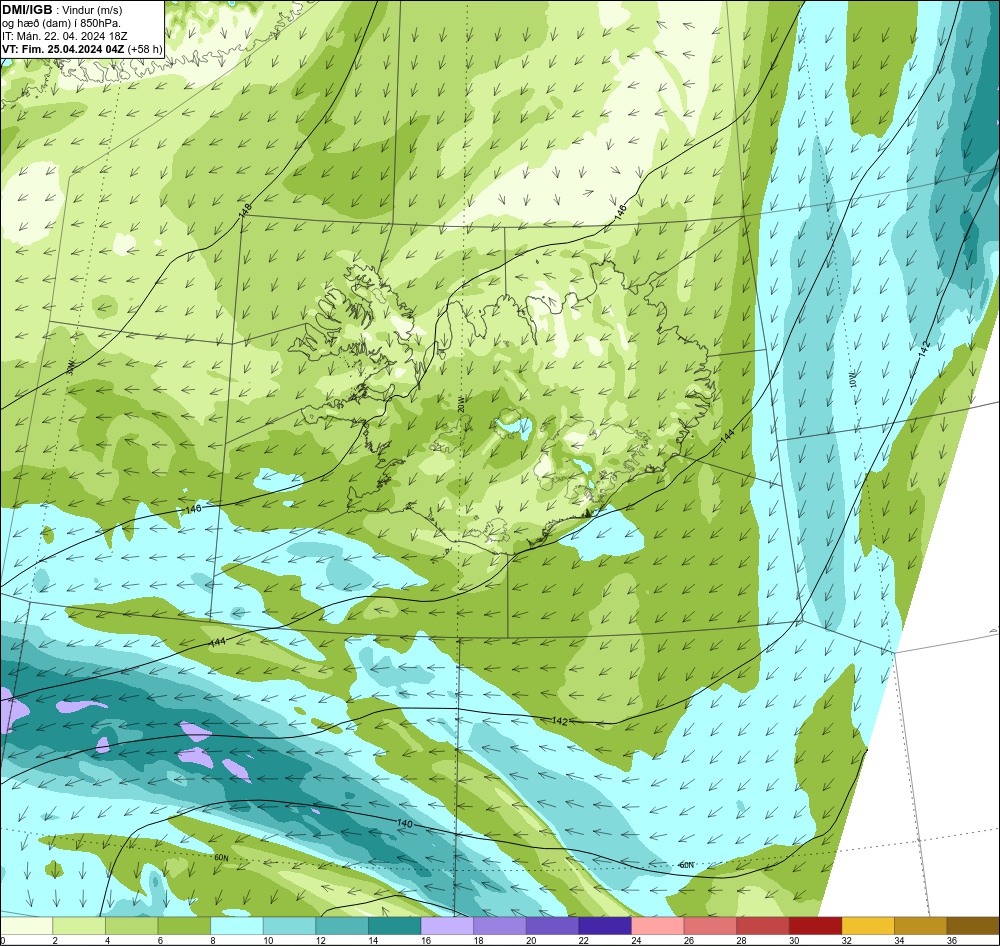The image size is (1000, 946).
Task: Click the dark teal 14–16 m/s legend swatch
Action: pyautogui.click(x=395, y=926)
